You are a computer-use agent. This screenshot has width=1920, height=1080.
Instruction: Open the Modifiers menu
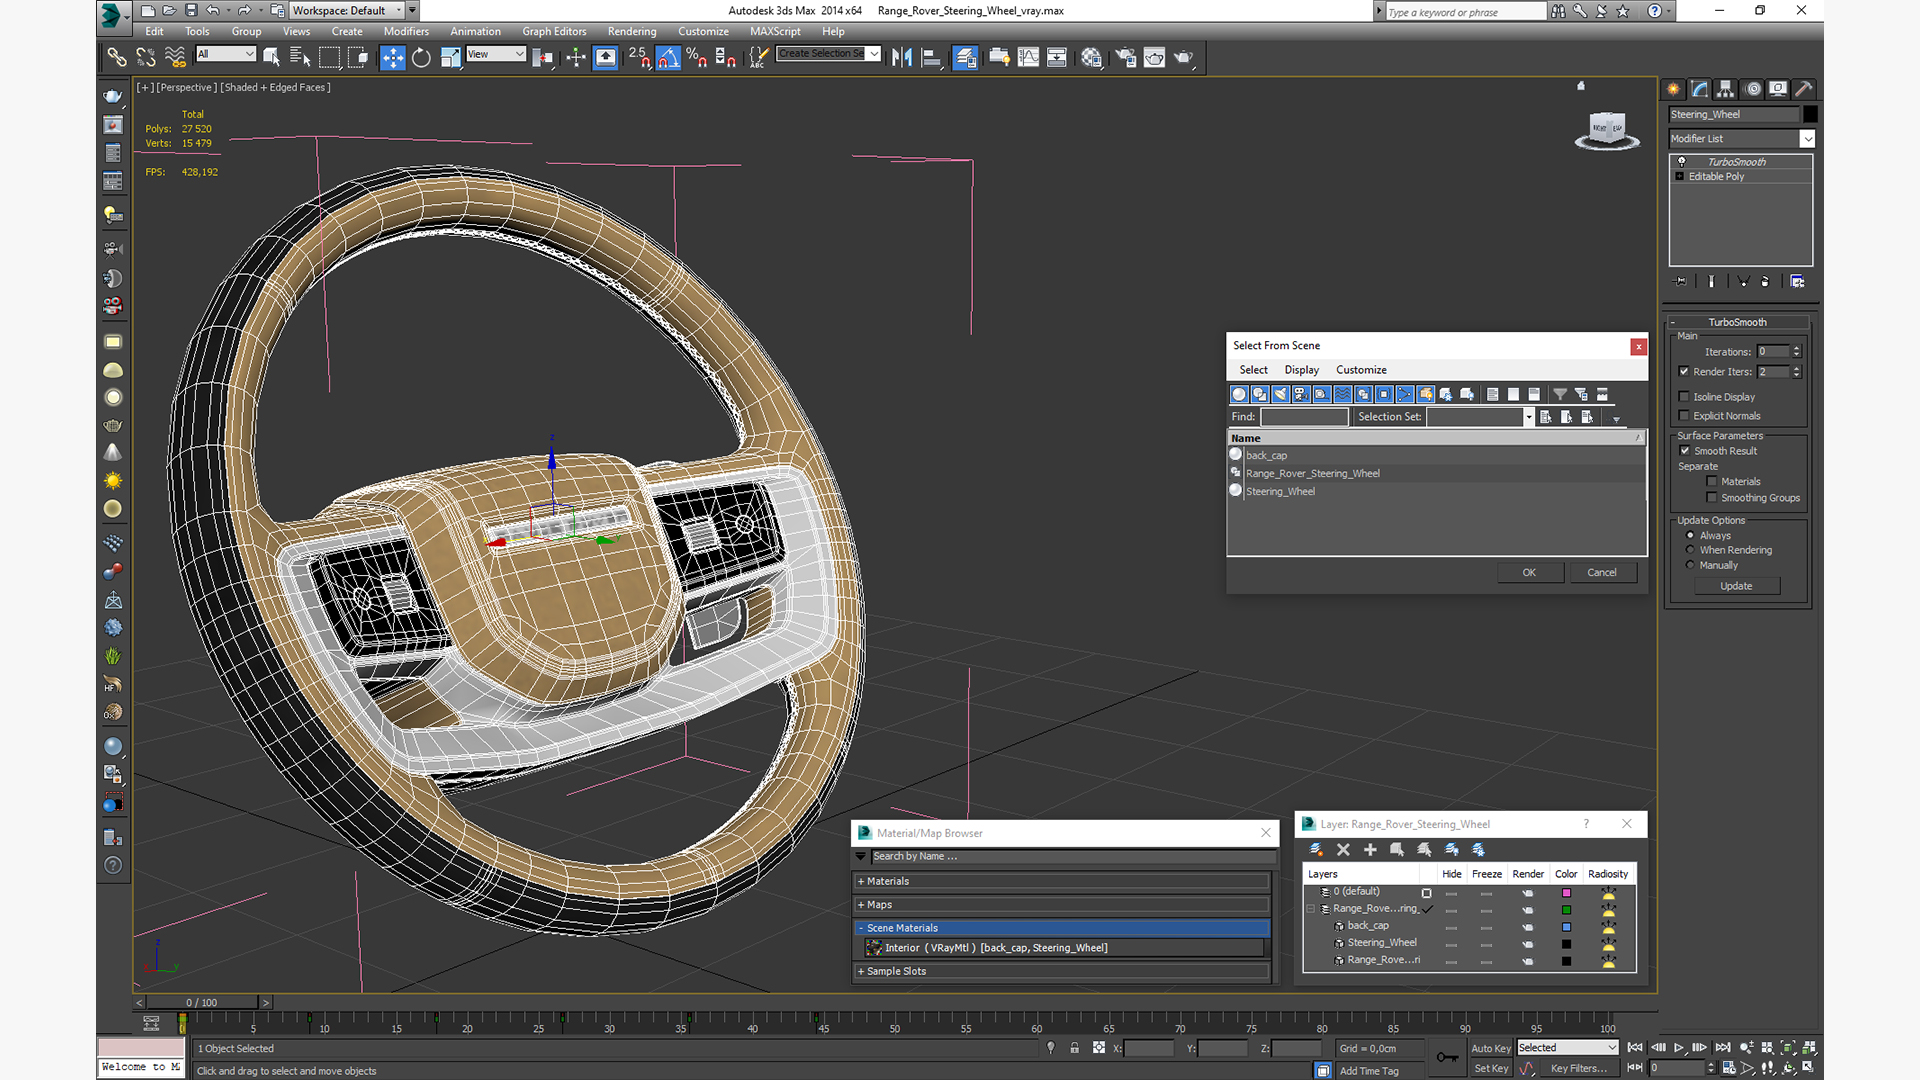406,31
